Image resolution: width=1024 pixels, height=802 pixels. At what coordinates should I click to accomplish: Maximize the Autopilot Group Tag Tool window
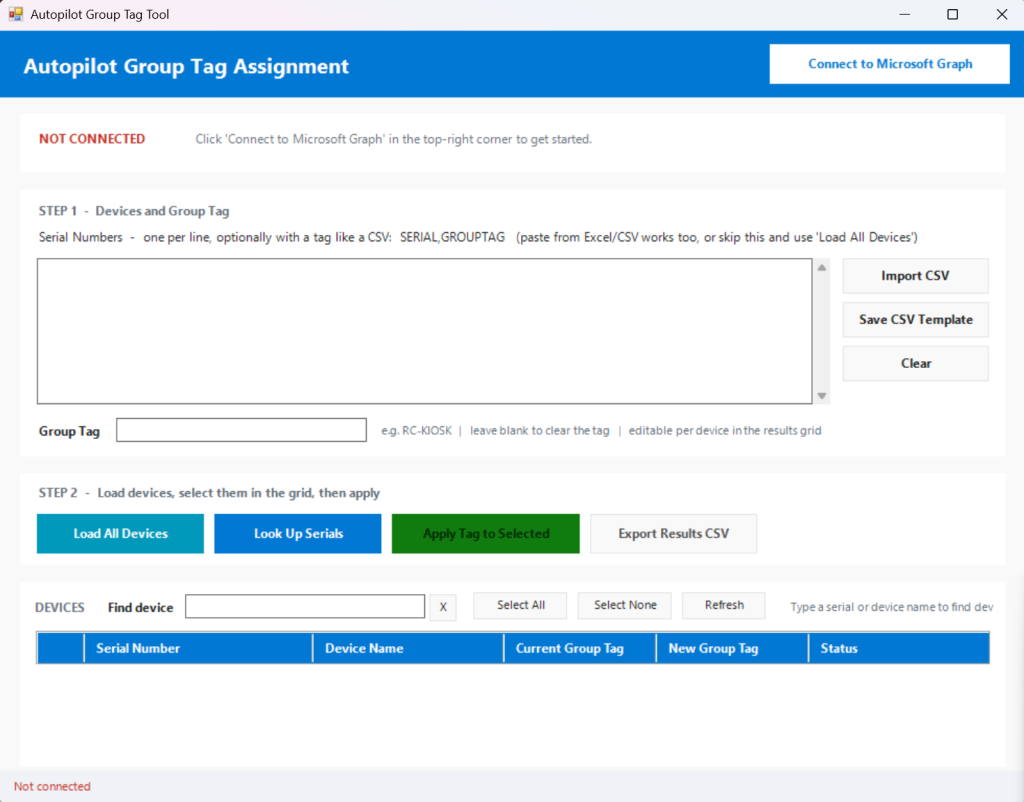pyautogui.click(x=953, y=14)
